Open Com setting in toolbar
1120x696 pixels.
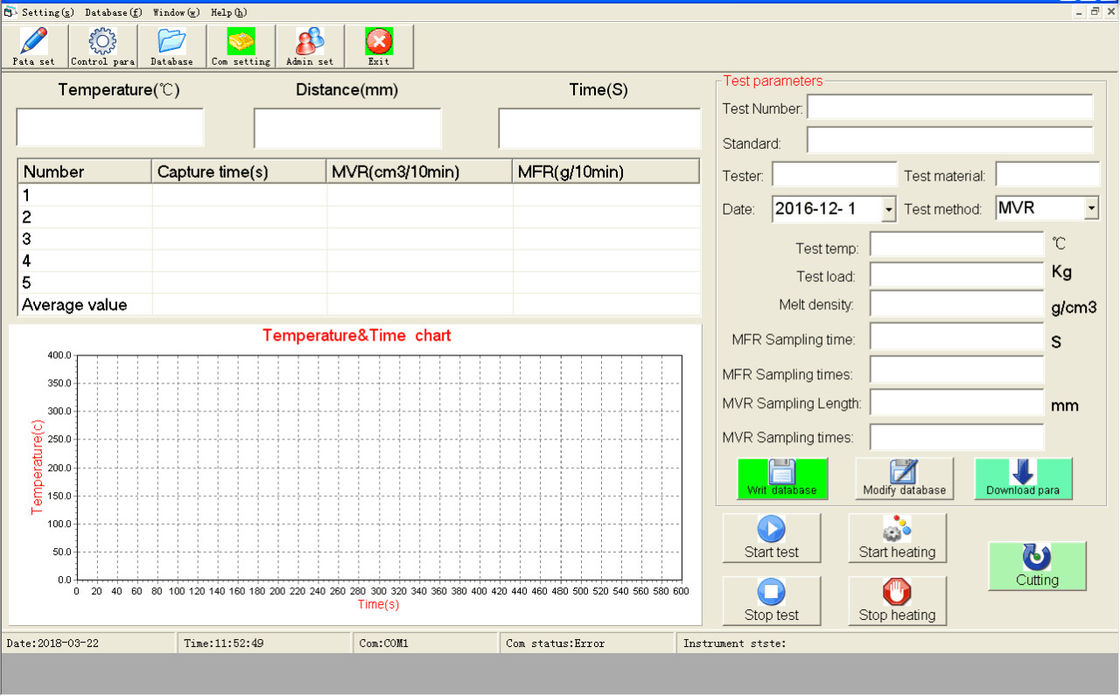pyautogui.click(x=241, y=46)
